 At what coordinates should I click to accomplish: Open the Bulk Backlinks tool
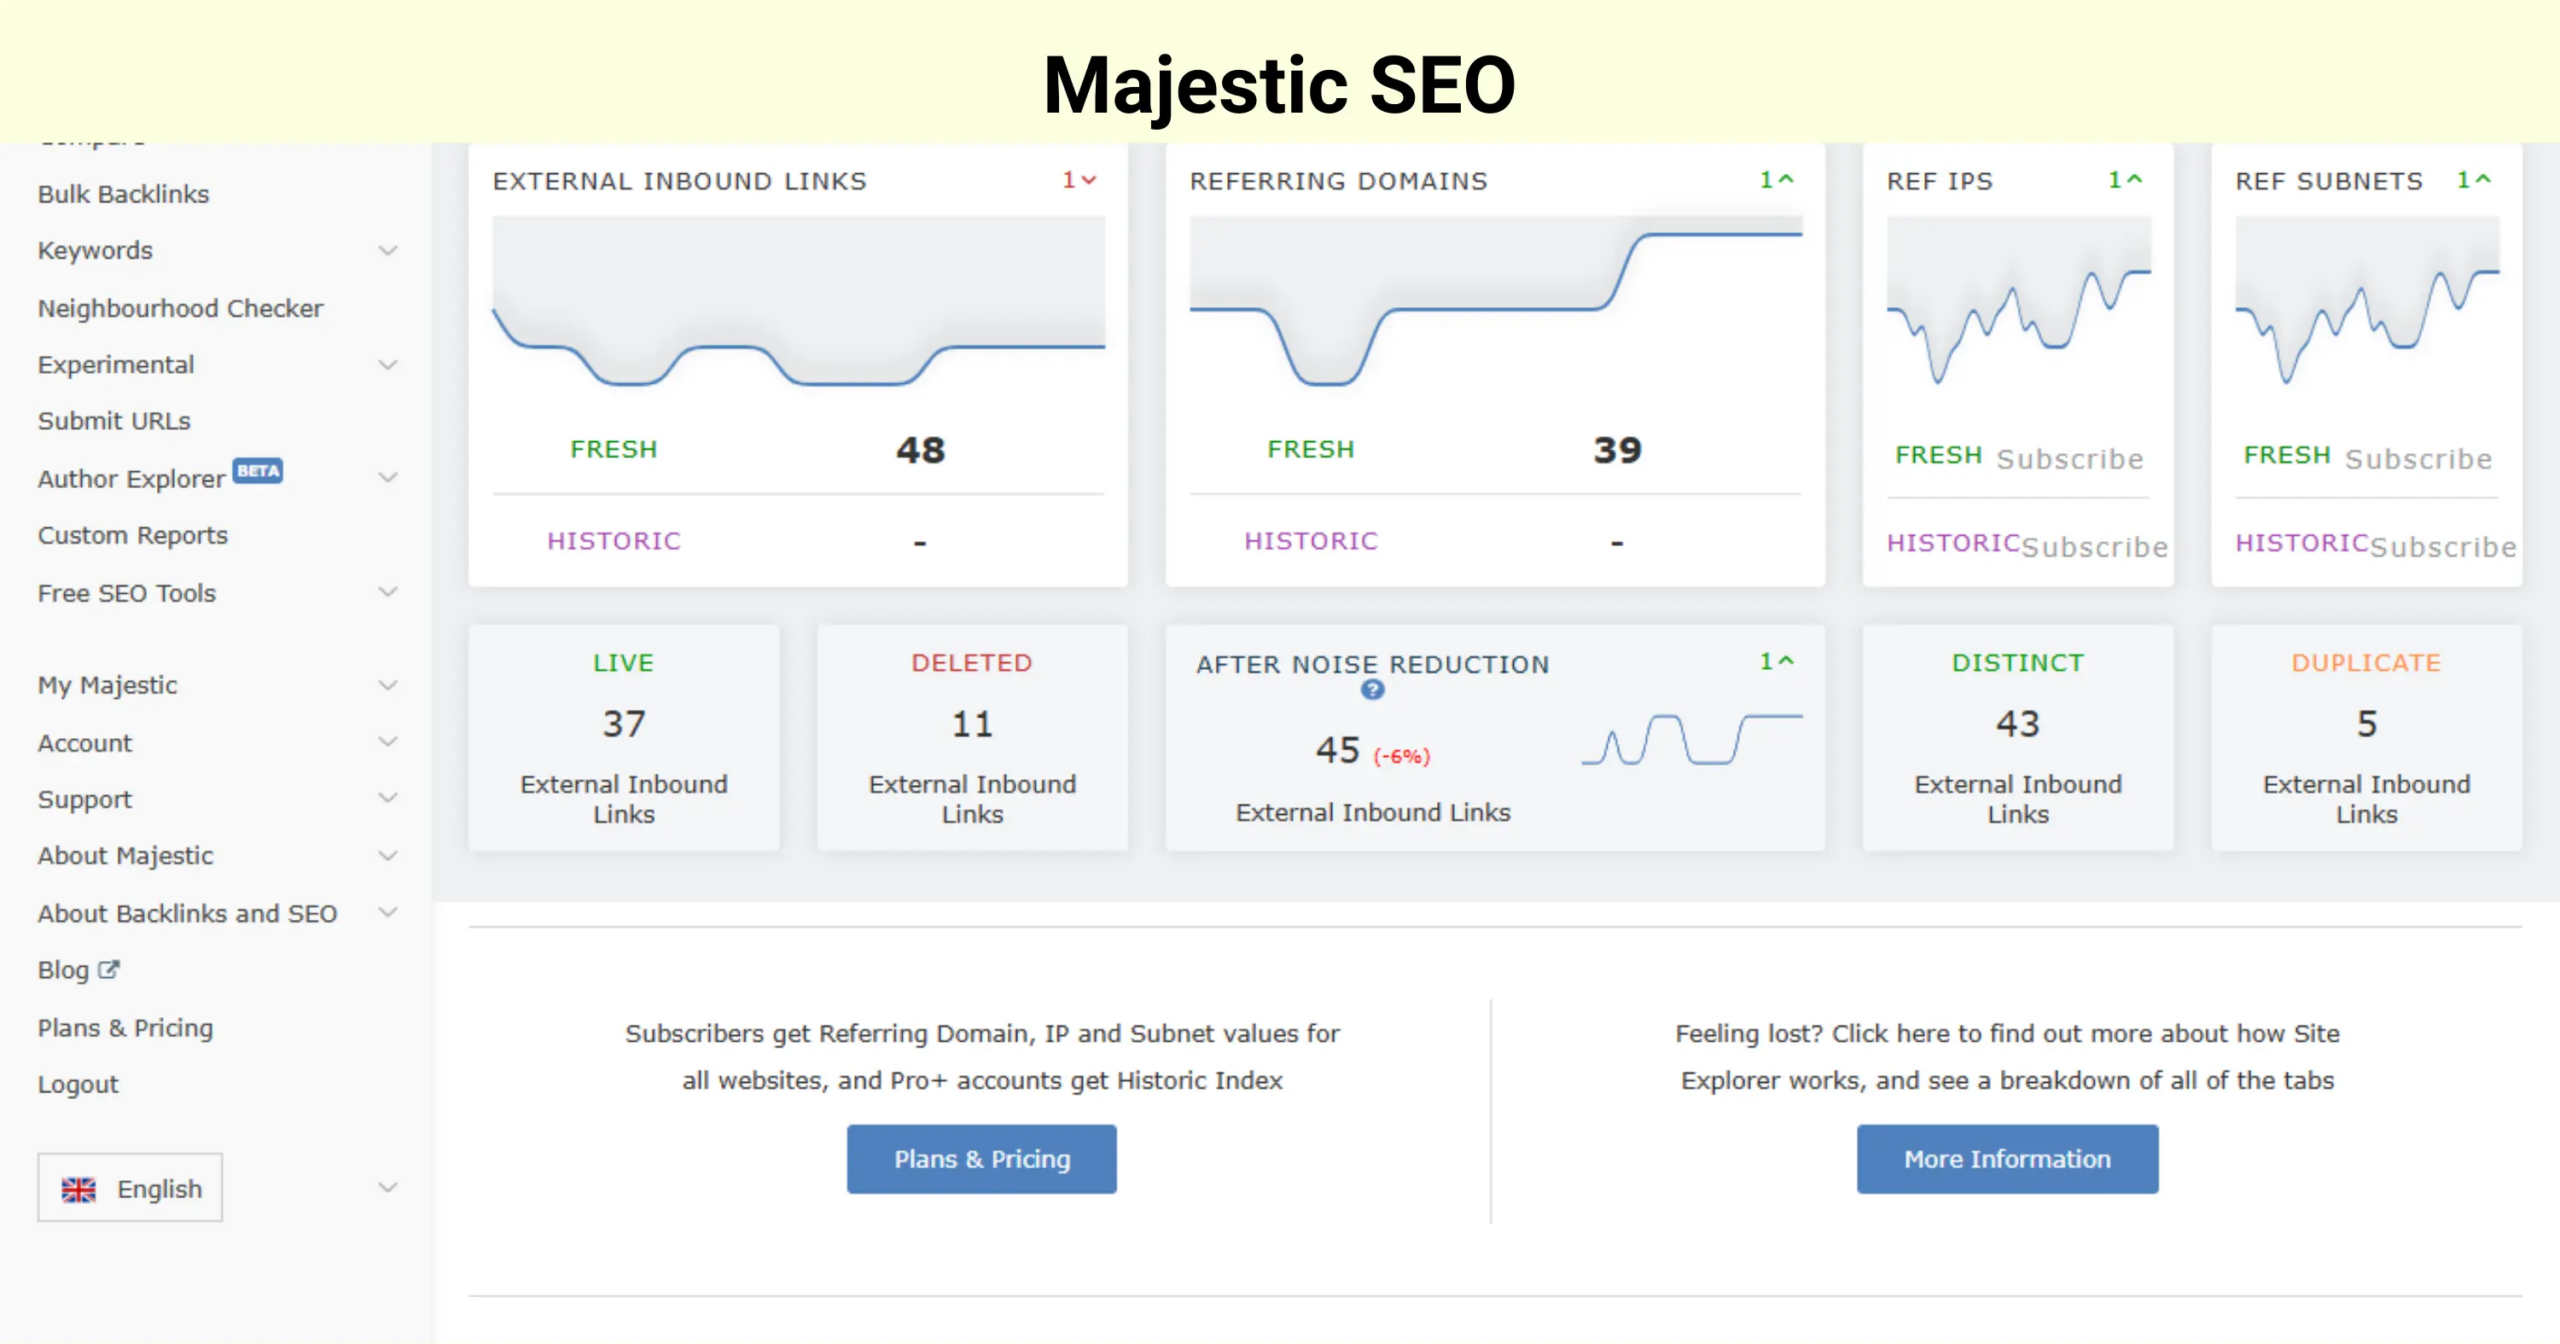pyautogui.click(x=123, y=193)
